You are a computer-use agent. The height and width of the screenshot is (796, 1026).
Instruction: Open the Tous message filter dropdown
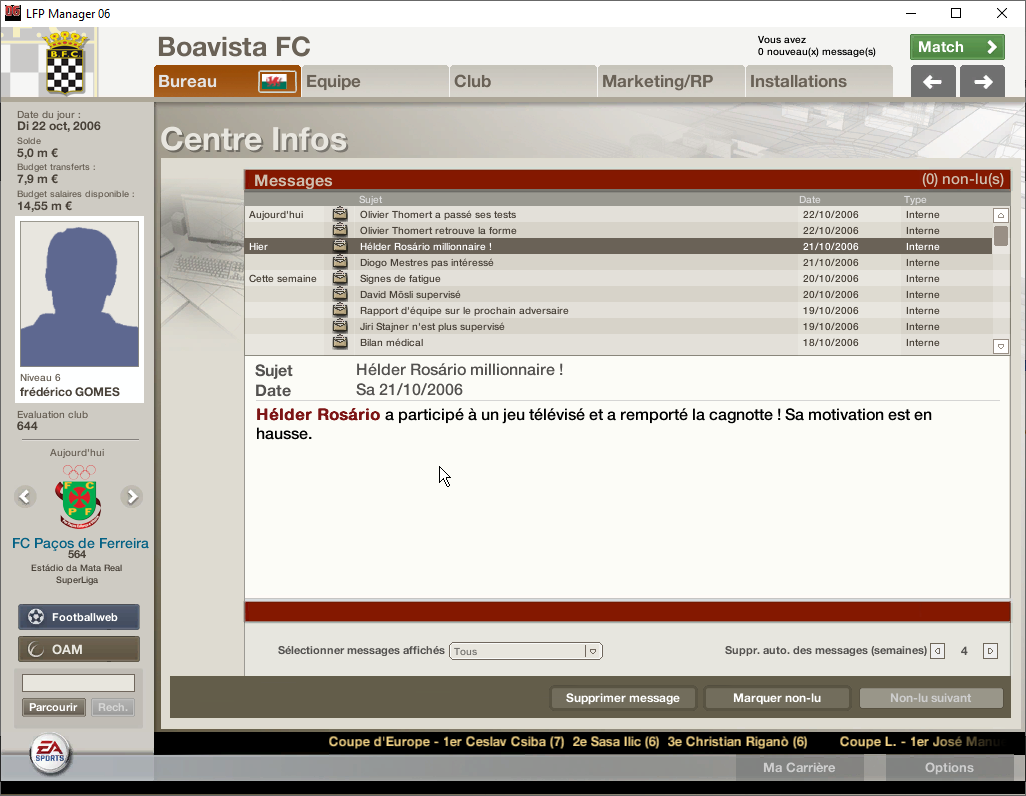[525, 651]
